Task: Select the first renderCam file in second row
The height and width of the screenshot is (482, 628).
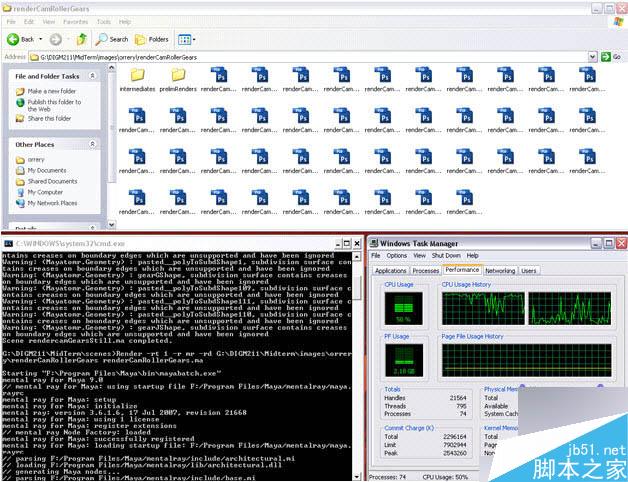Action: (137, 115)
